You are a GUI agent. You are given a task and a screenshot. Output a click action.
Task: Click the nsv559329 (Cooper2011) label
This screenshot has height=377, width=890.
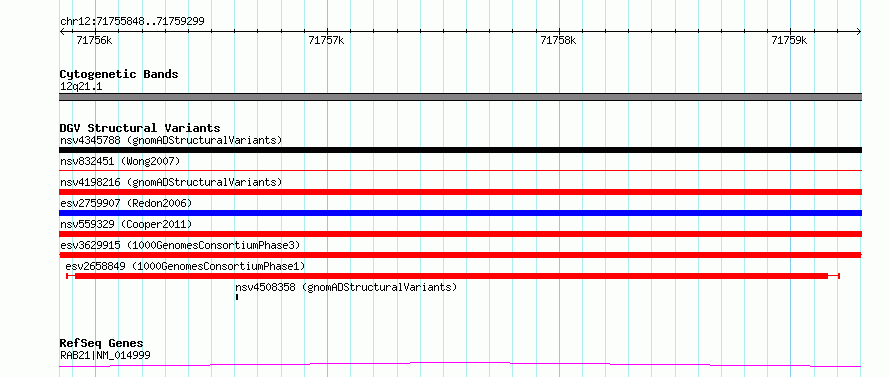[x=126, y=224]
